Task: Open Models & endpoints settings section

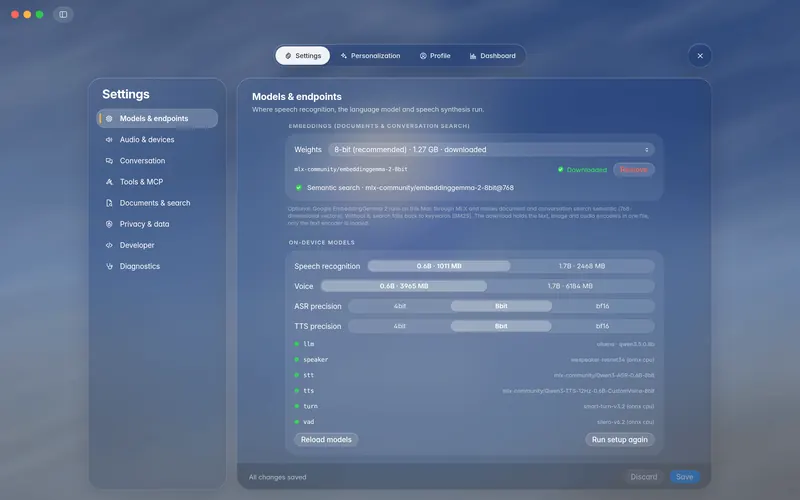Action: point(157,118)
